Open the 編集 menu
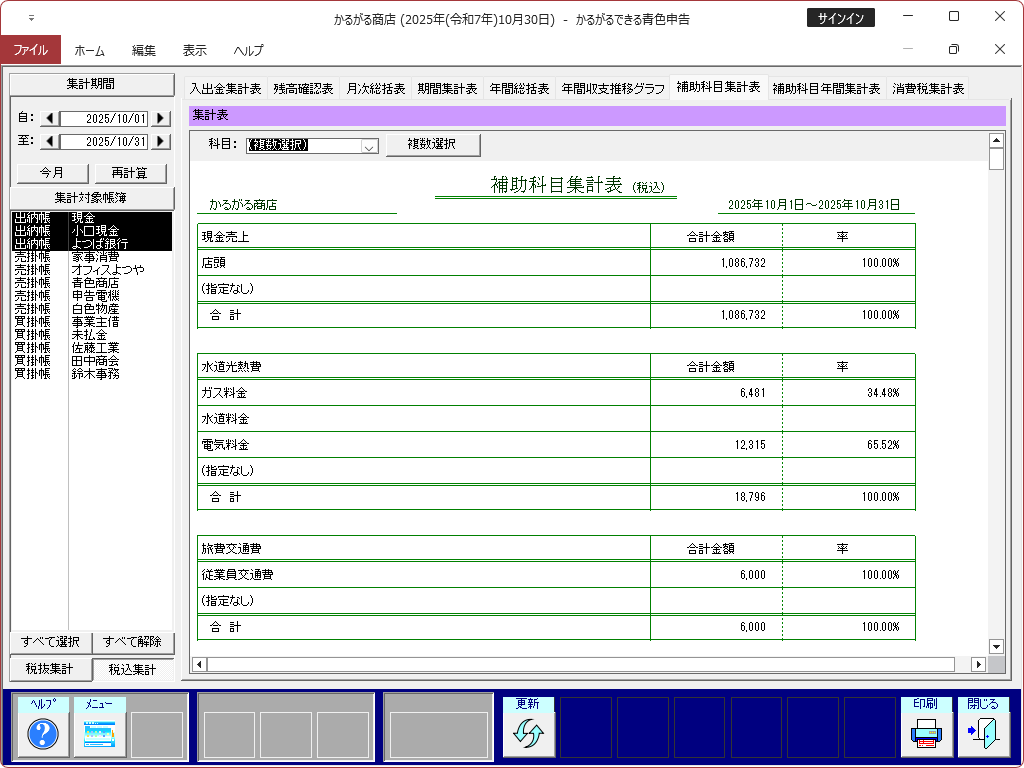1024x768 pixels. click(144, 50)
